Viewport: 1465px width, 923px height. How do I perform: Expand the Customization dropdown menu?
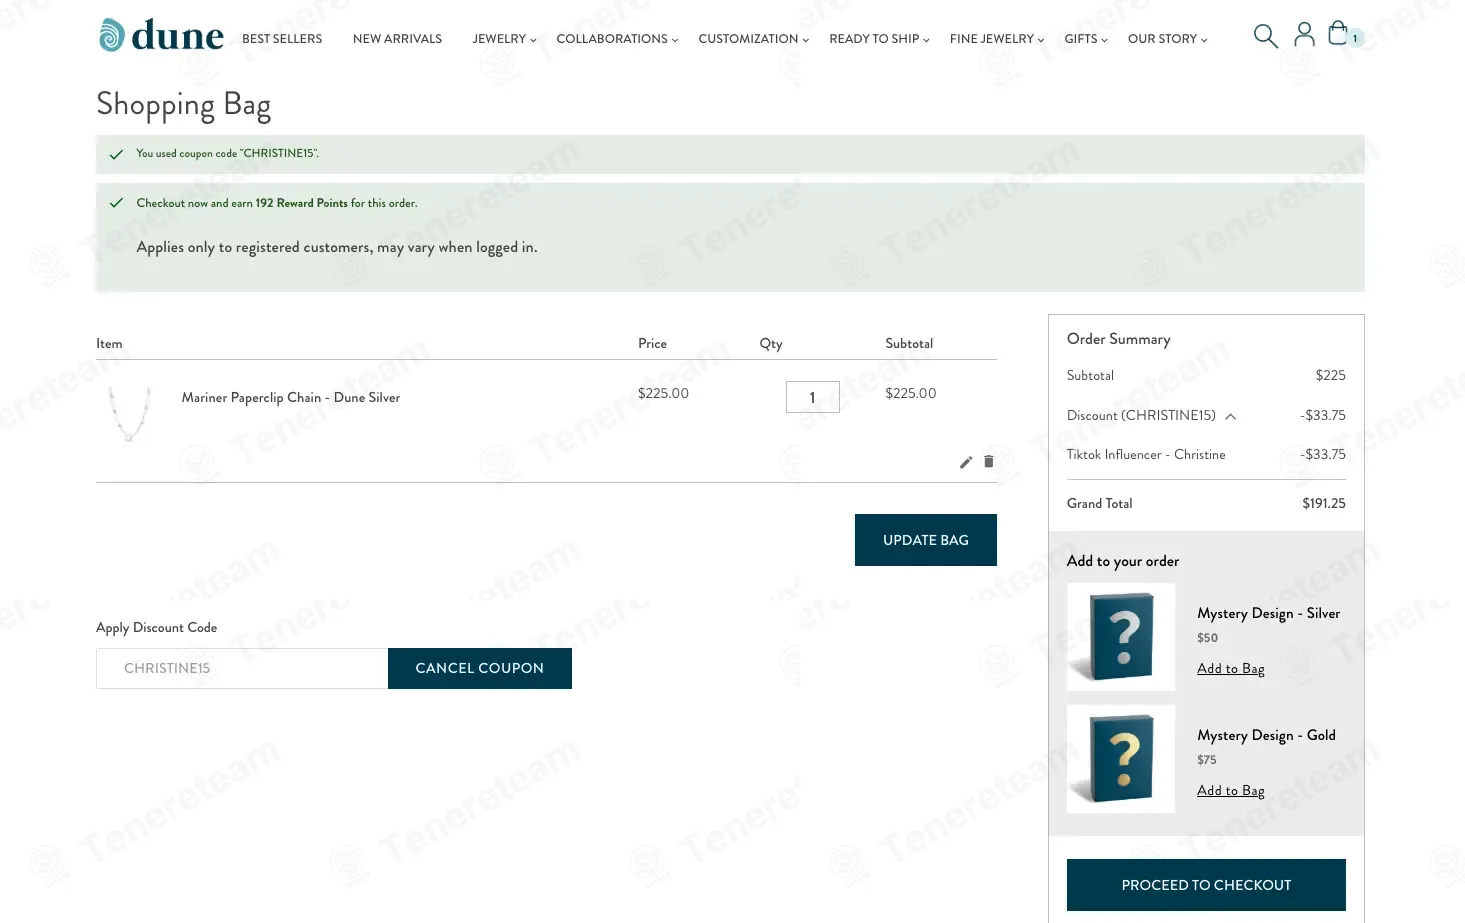tap(754, 39)
